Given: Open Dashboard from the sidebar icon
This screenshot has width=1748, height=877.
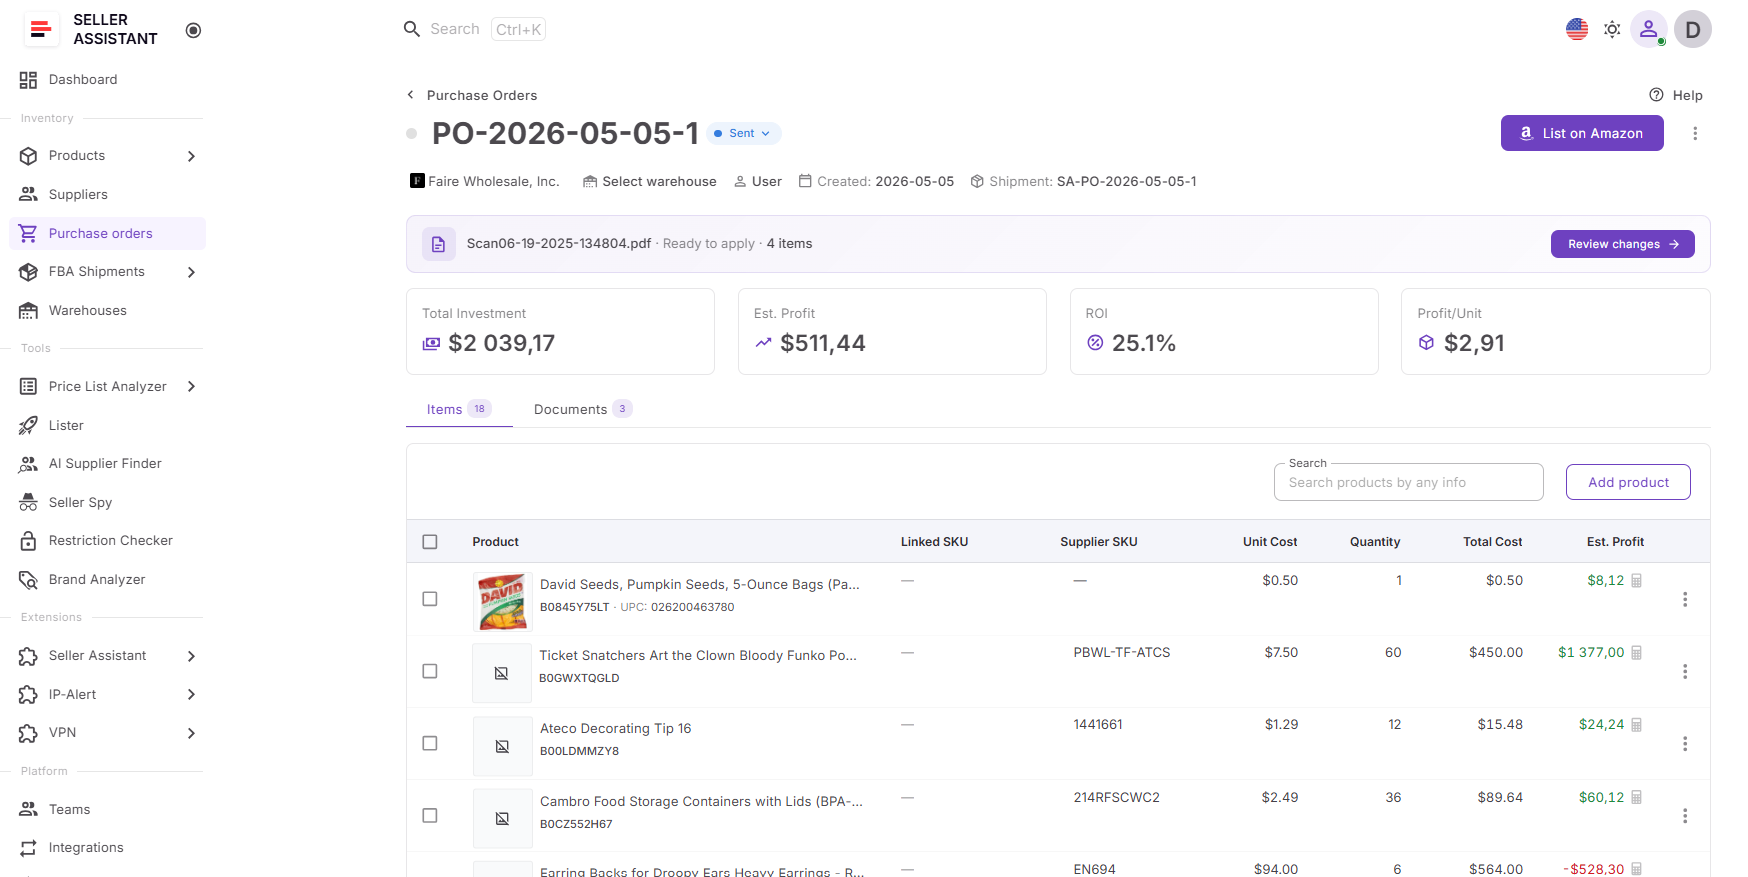Looking at the screenshot, I should pos(28,80).
